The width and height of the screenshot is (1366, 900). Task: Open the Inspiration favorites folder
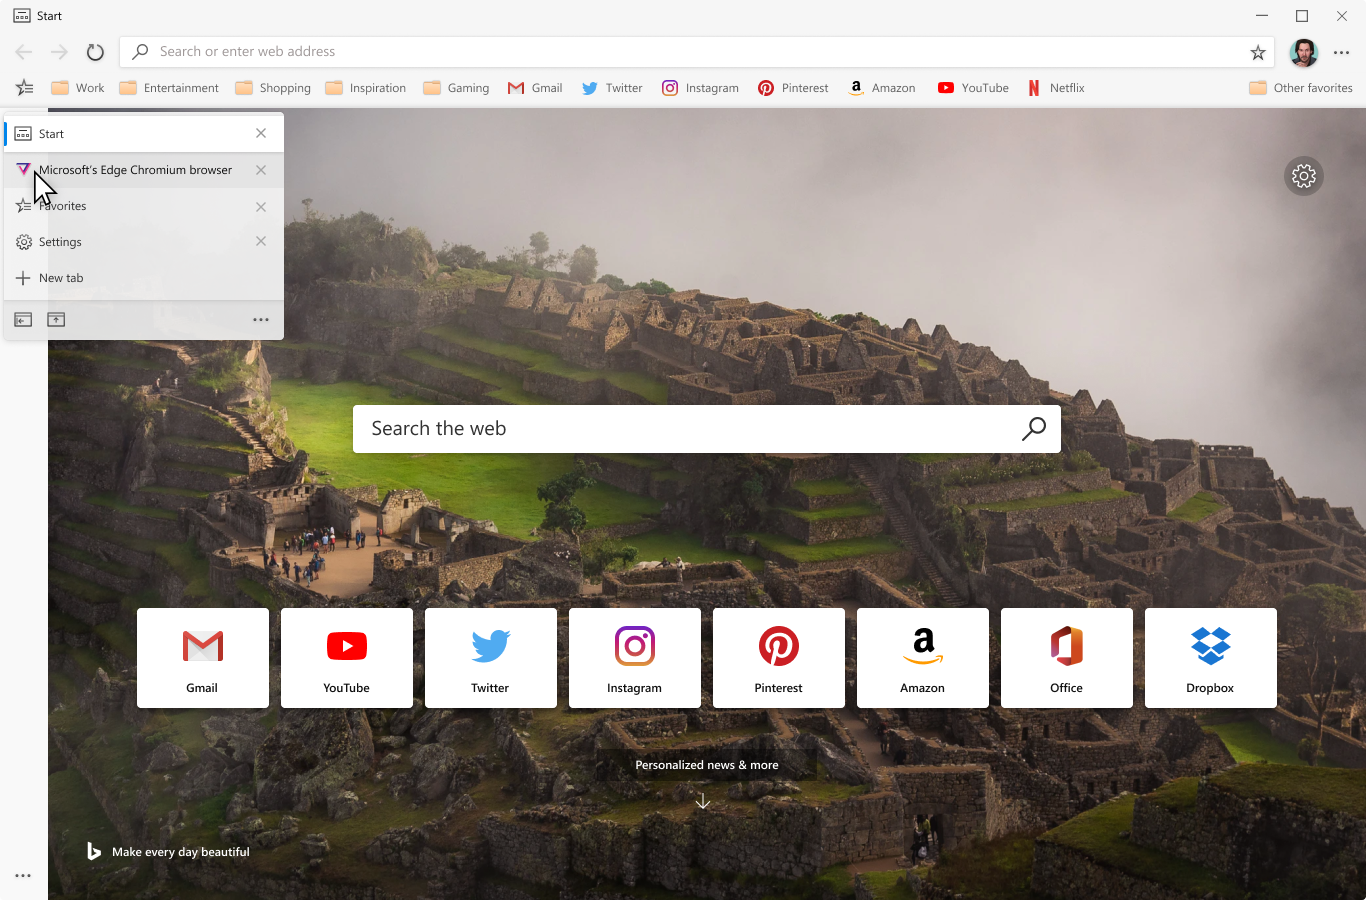click(365, 88)
